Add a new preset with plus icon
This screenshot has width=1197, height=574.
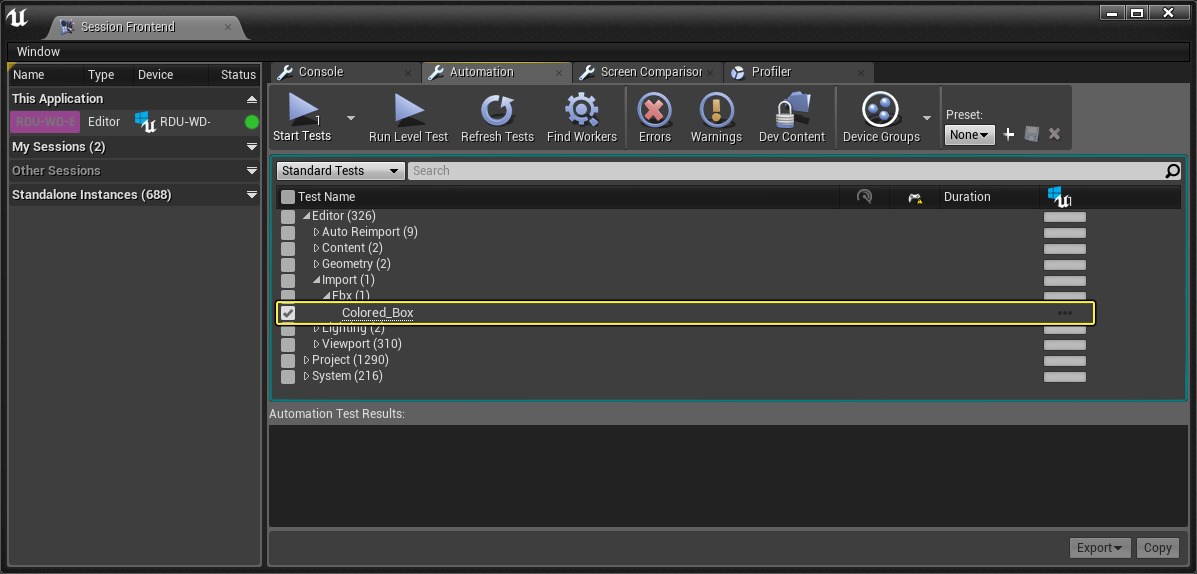click(1009, 134)
